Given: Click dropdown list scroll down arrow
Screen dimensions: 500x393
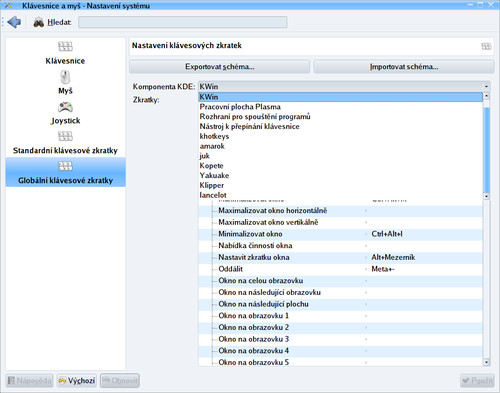Looking at the screenshot, I should click(486, 196).
